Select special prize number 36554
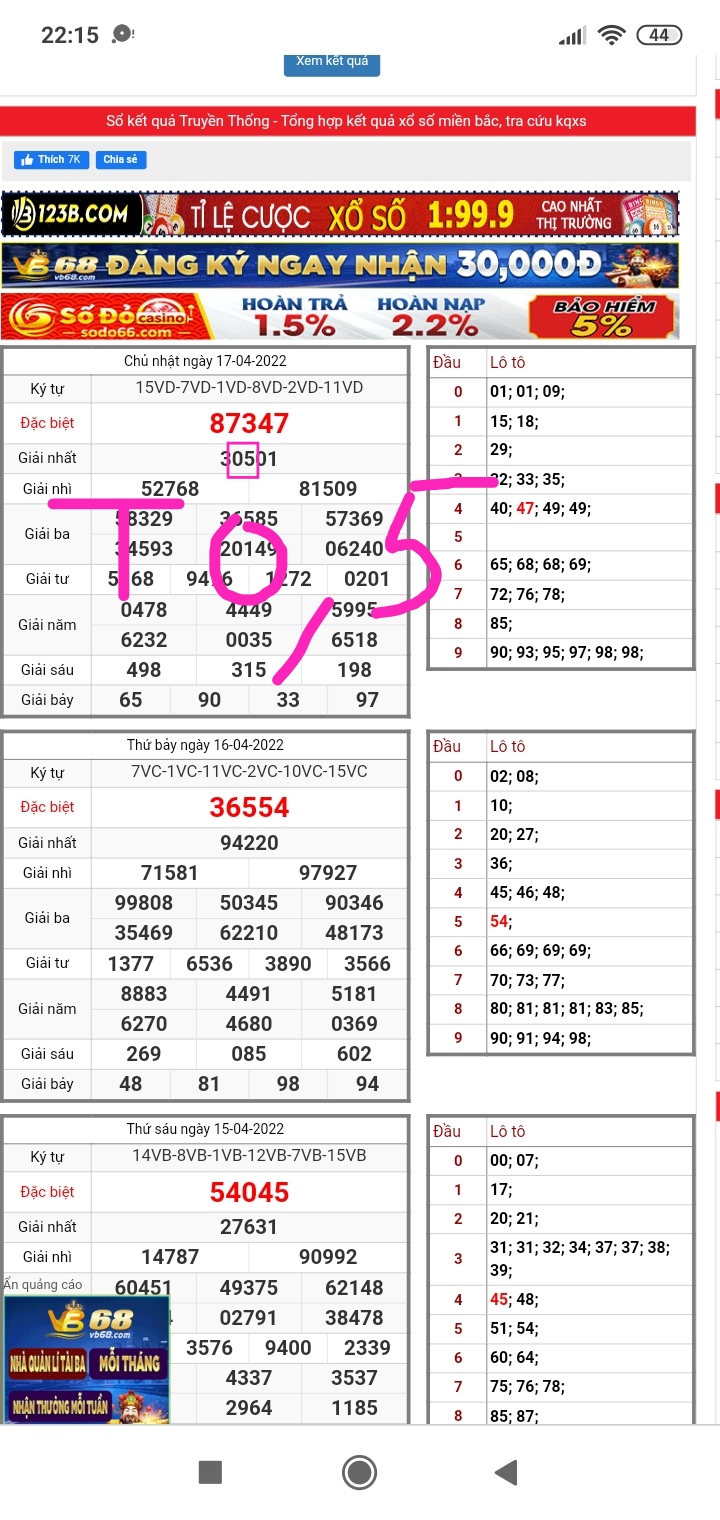Screen dimensions: 720x1520 click(x=249, y=807)
